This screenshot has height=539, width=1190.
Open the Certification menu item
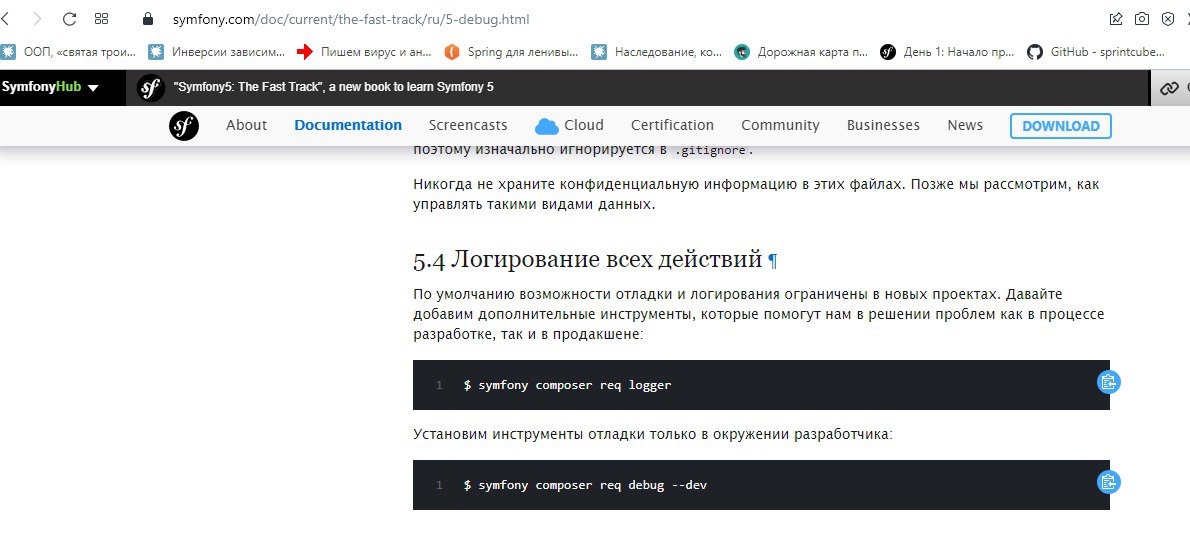(672, 125)
